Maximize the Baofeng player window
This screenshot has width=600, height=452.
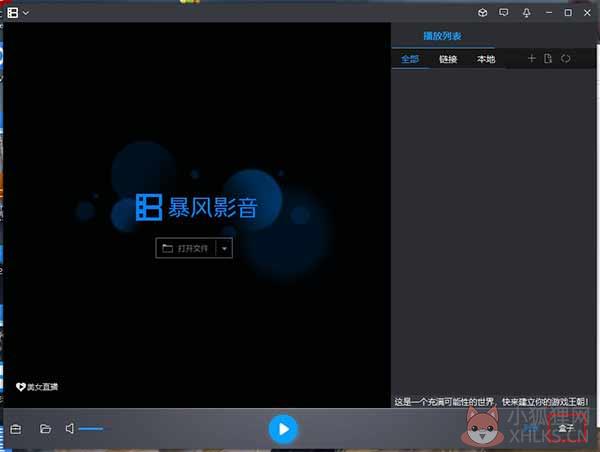pyautogui.click(x=568, y=13)
